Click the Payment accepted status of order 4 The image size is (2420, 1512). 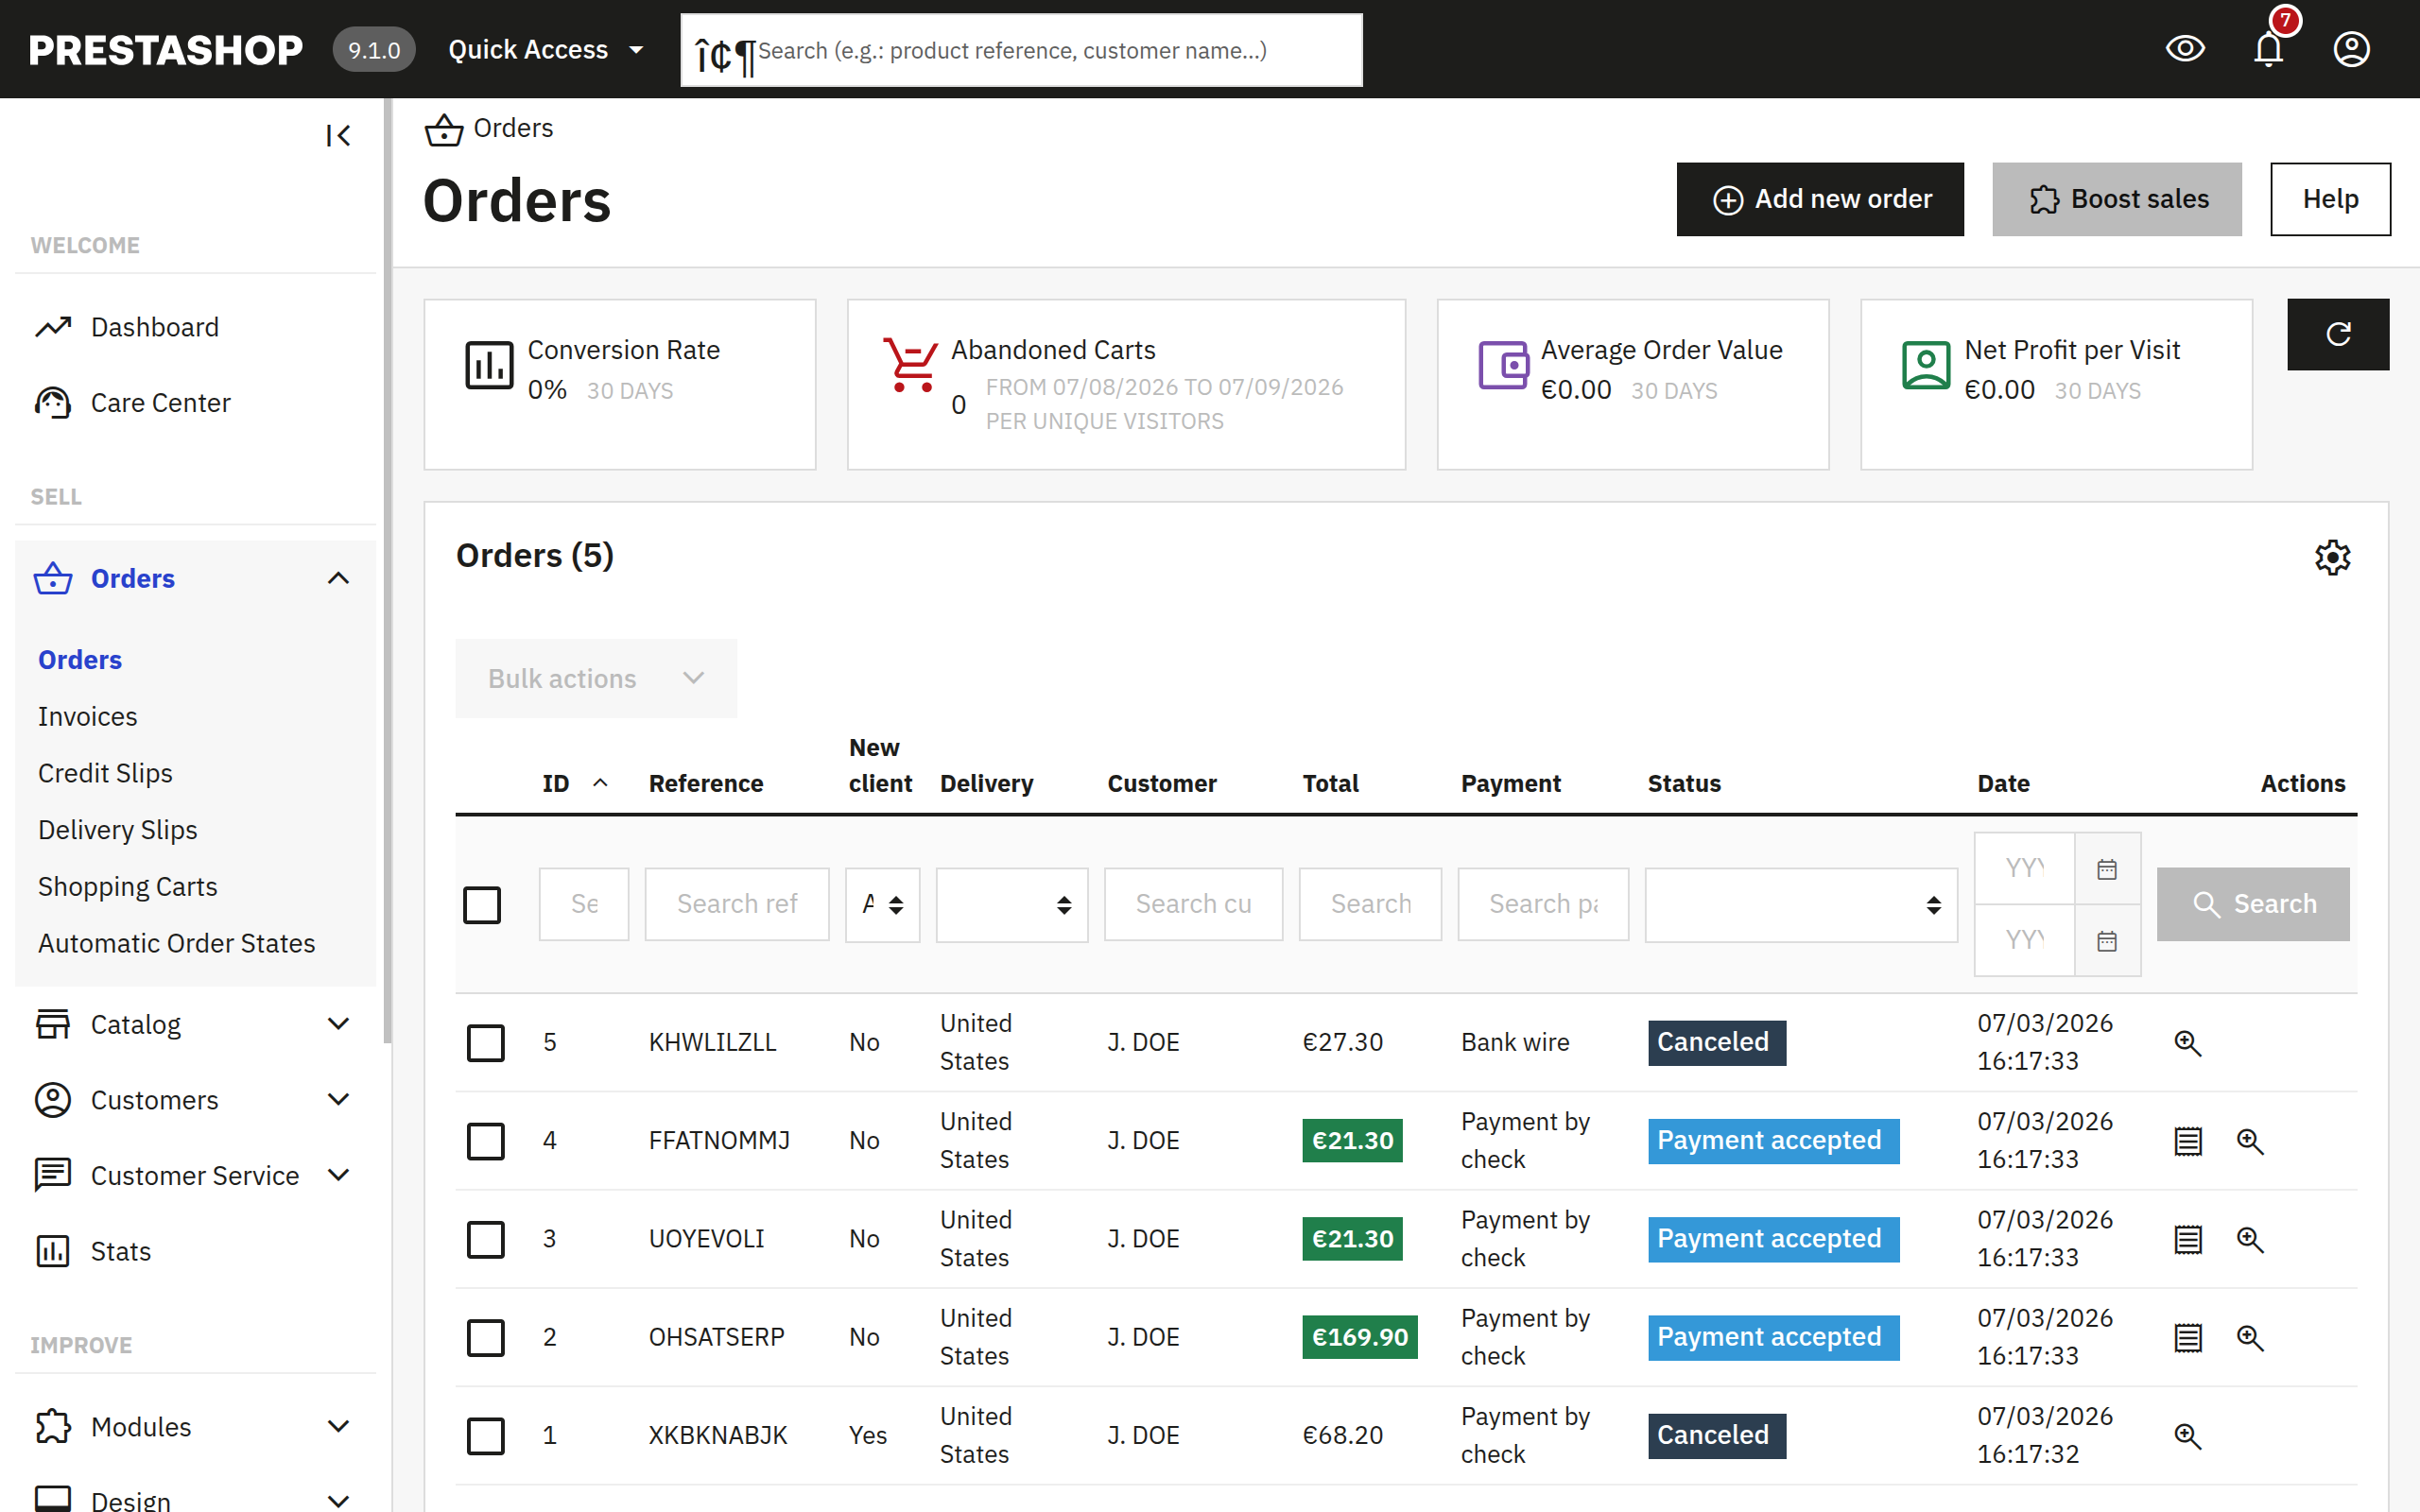pos(1772,1141)
